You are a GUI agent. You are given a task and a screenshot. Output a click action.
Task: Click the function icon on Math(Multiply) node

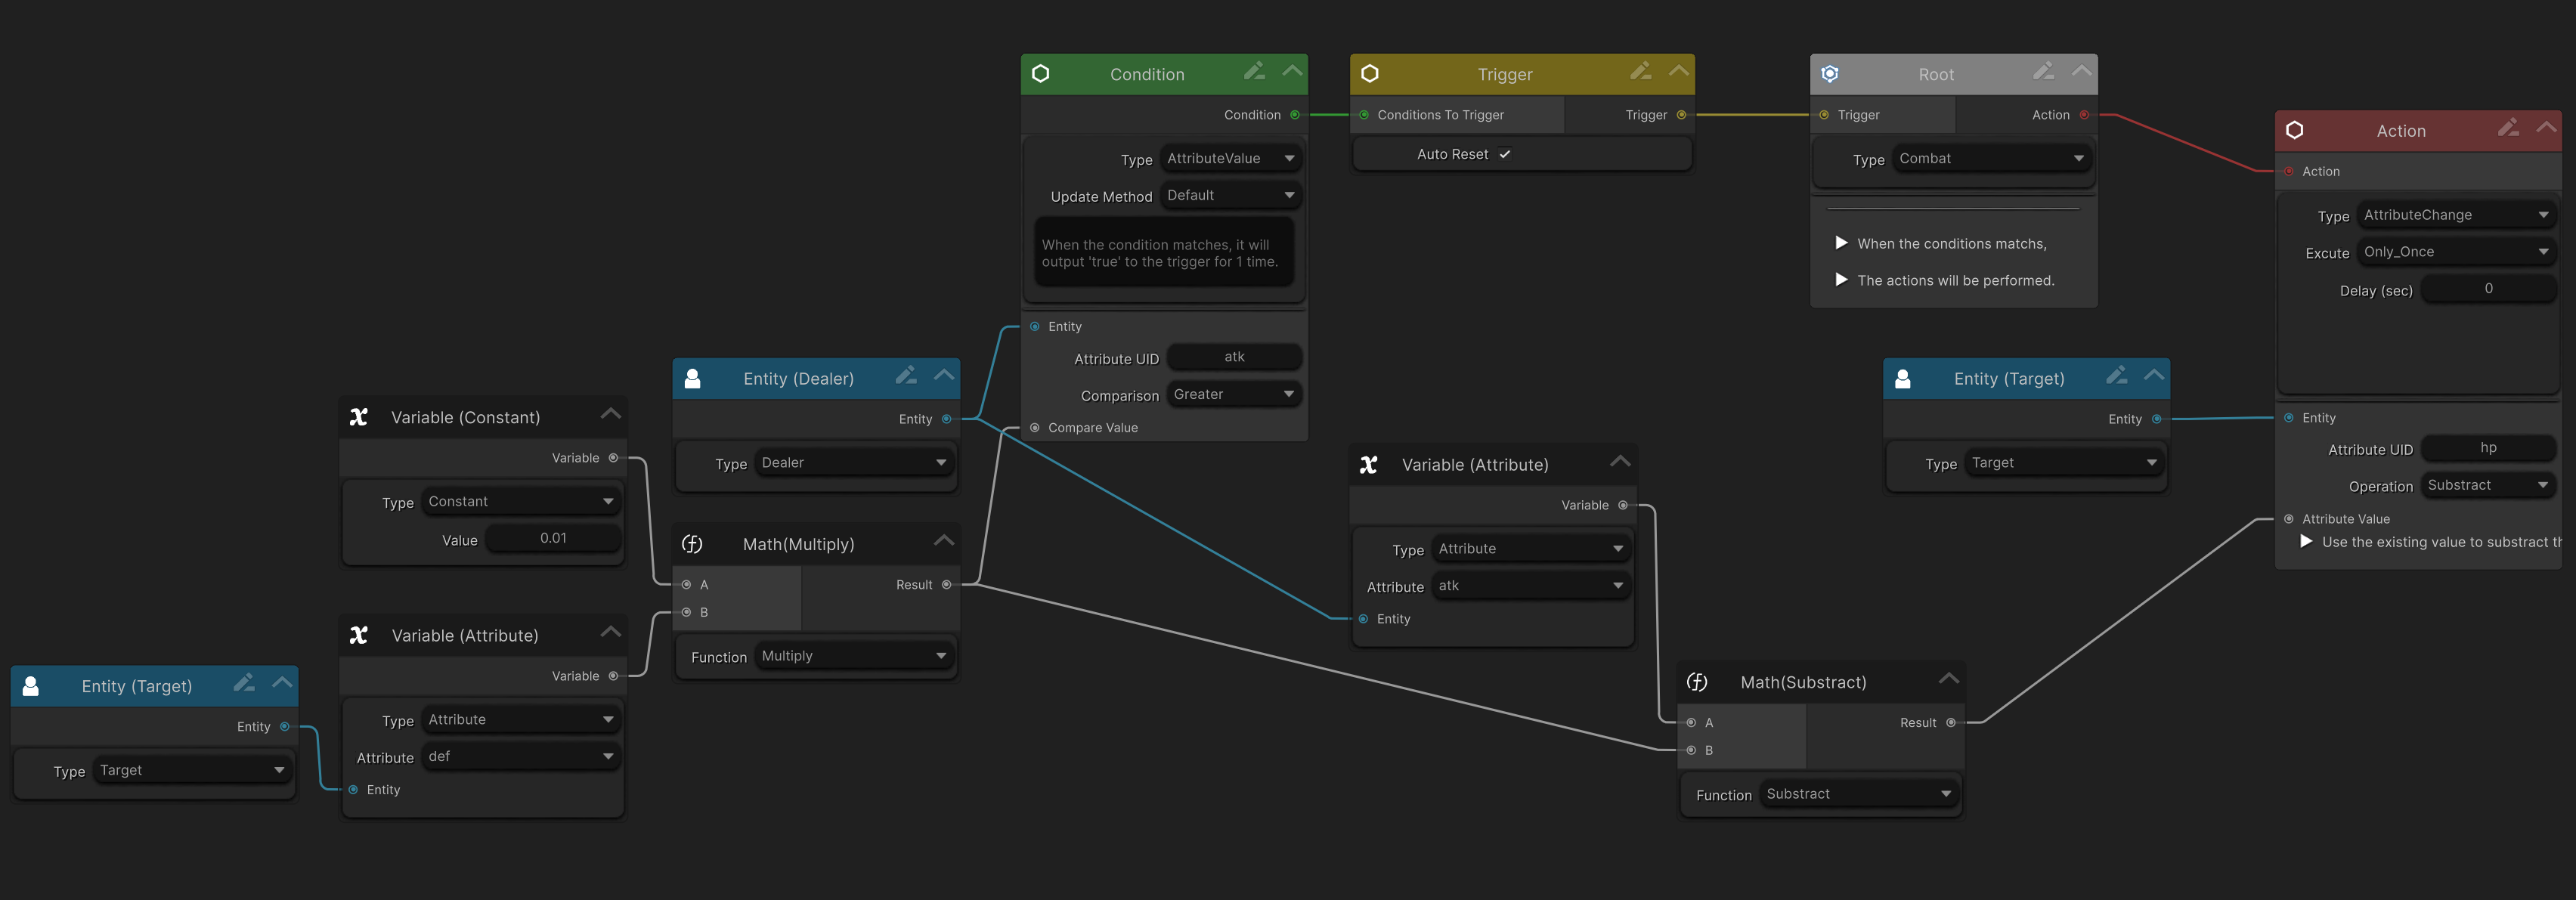(x=692, y=544)
